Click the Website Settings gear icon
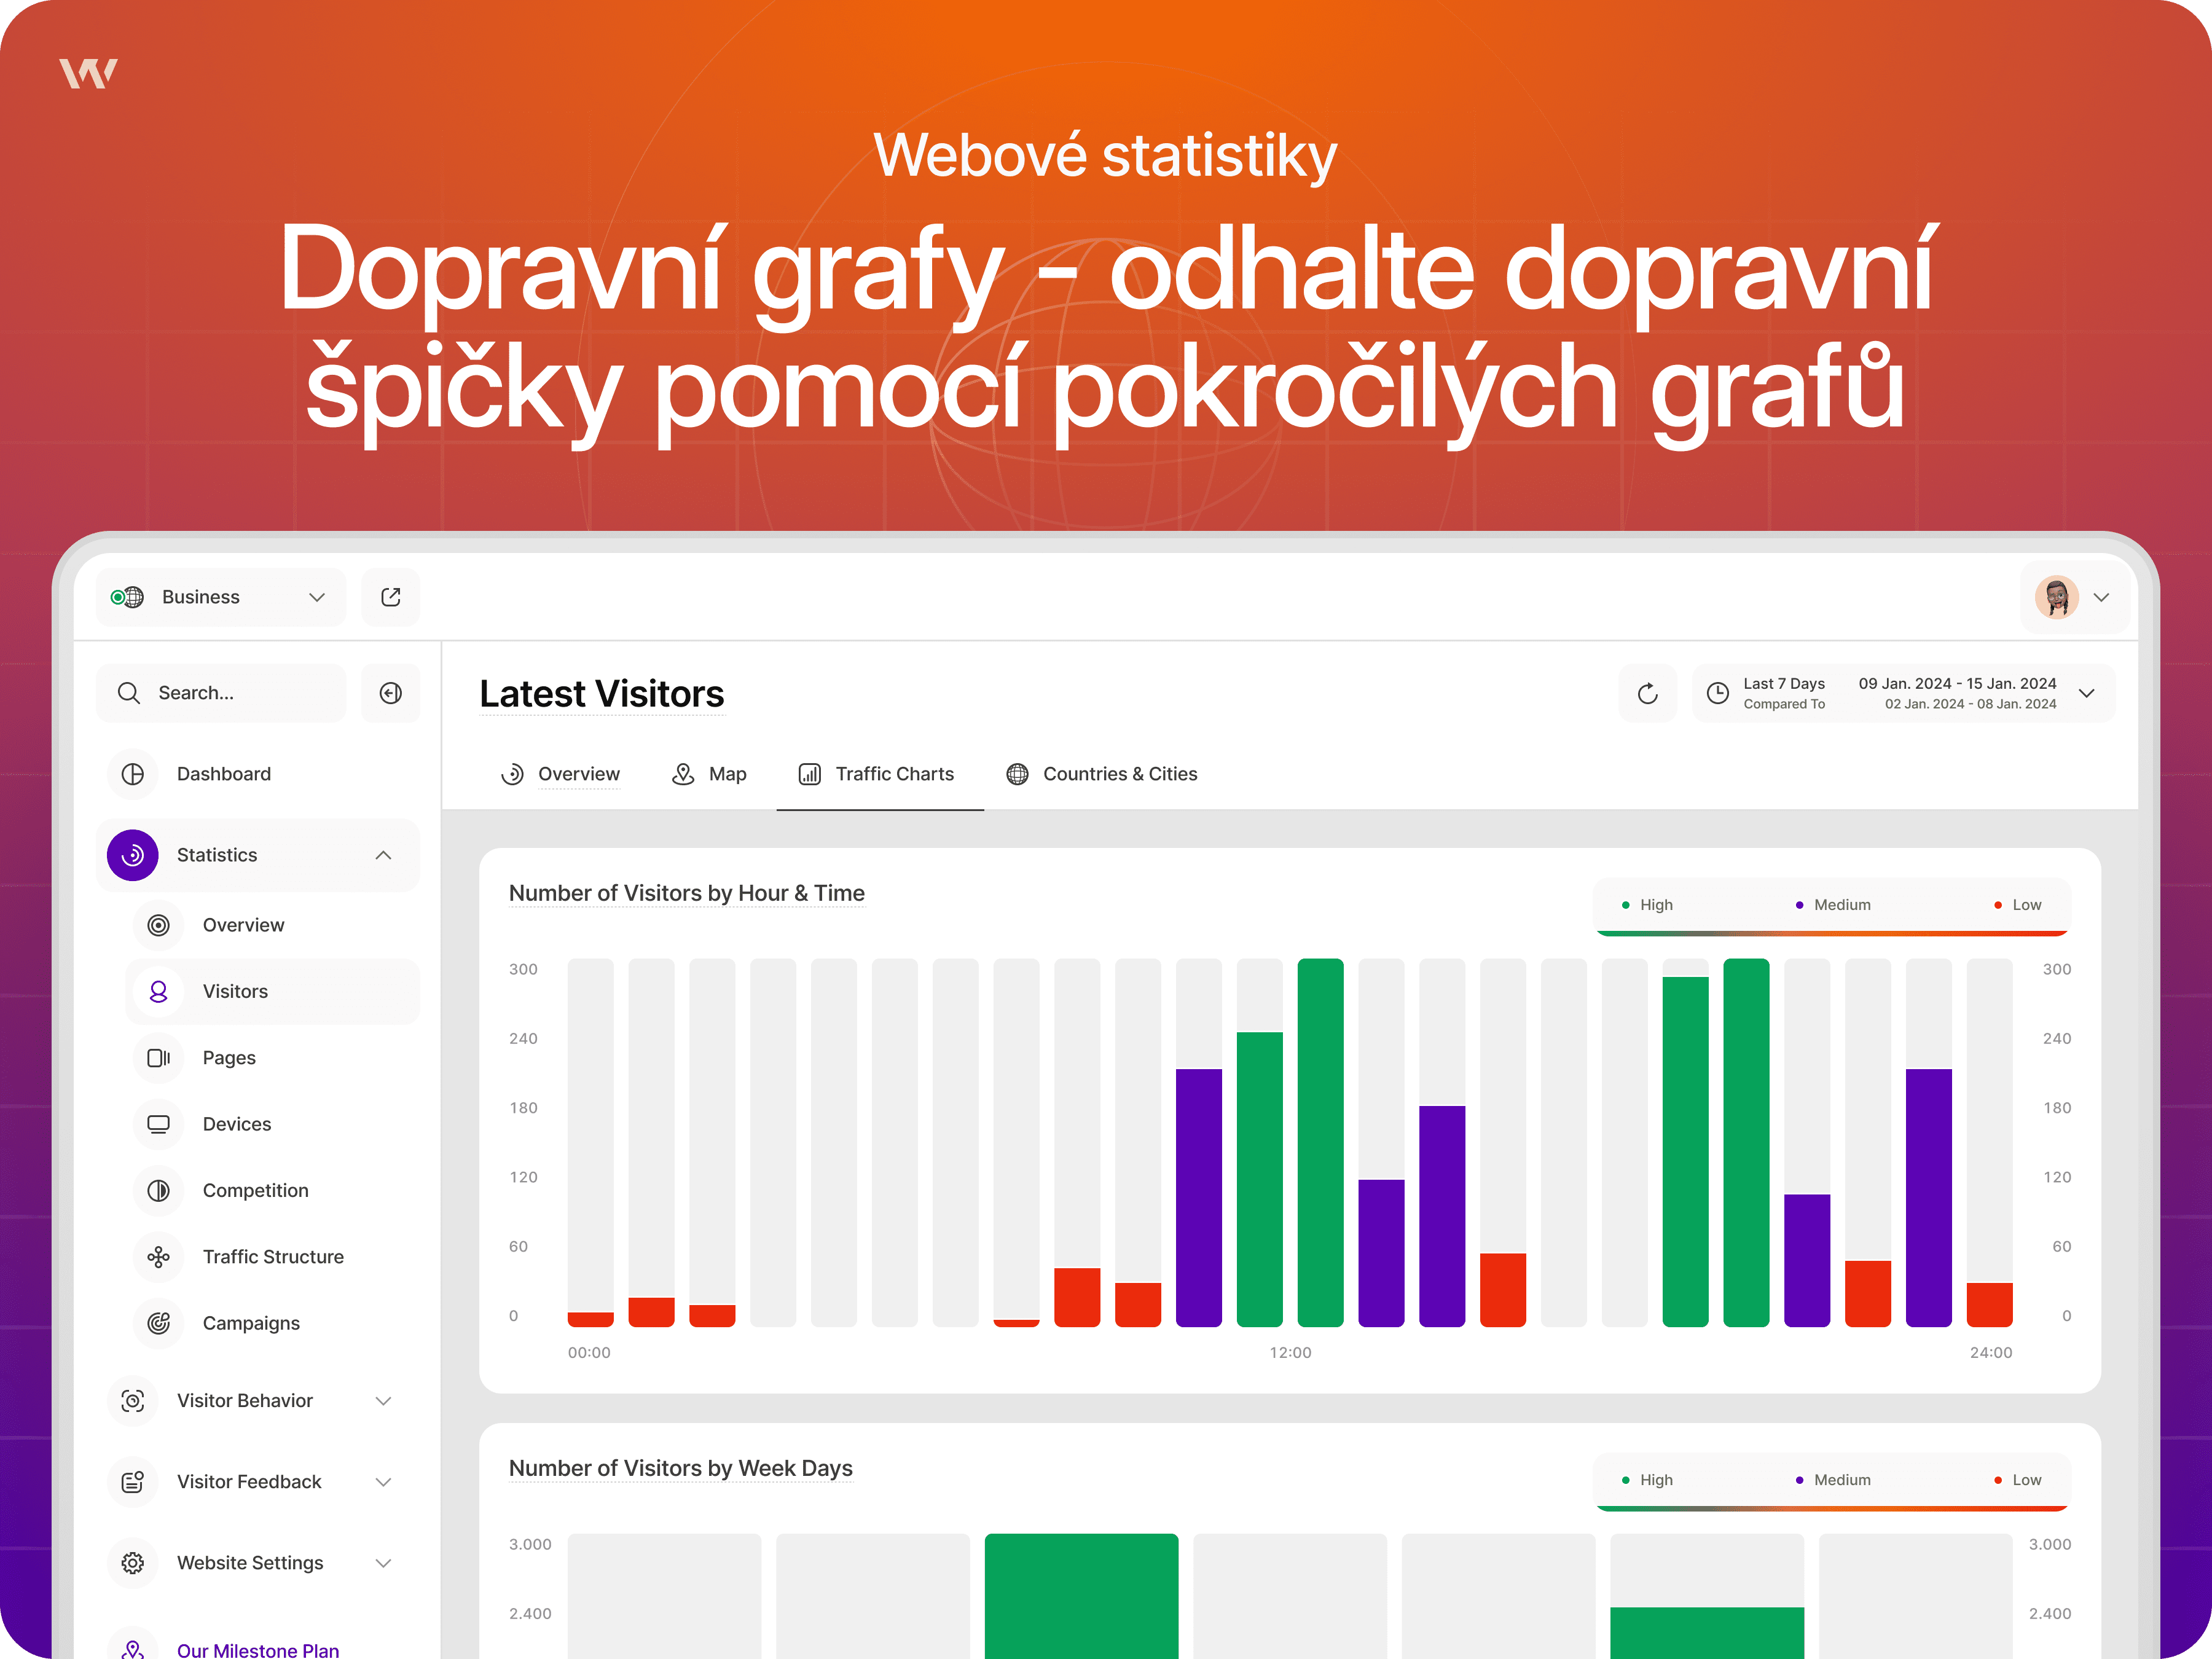Image resolution: width=2212 pixels, height=1659 pixels. click(133, 1563)
